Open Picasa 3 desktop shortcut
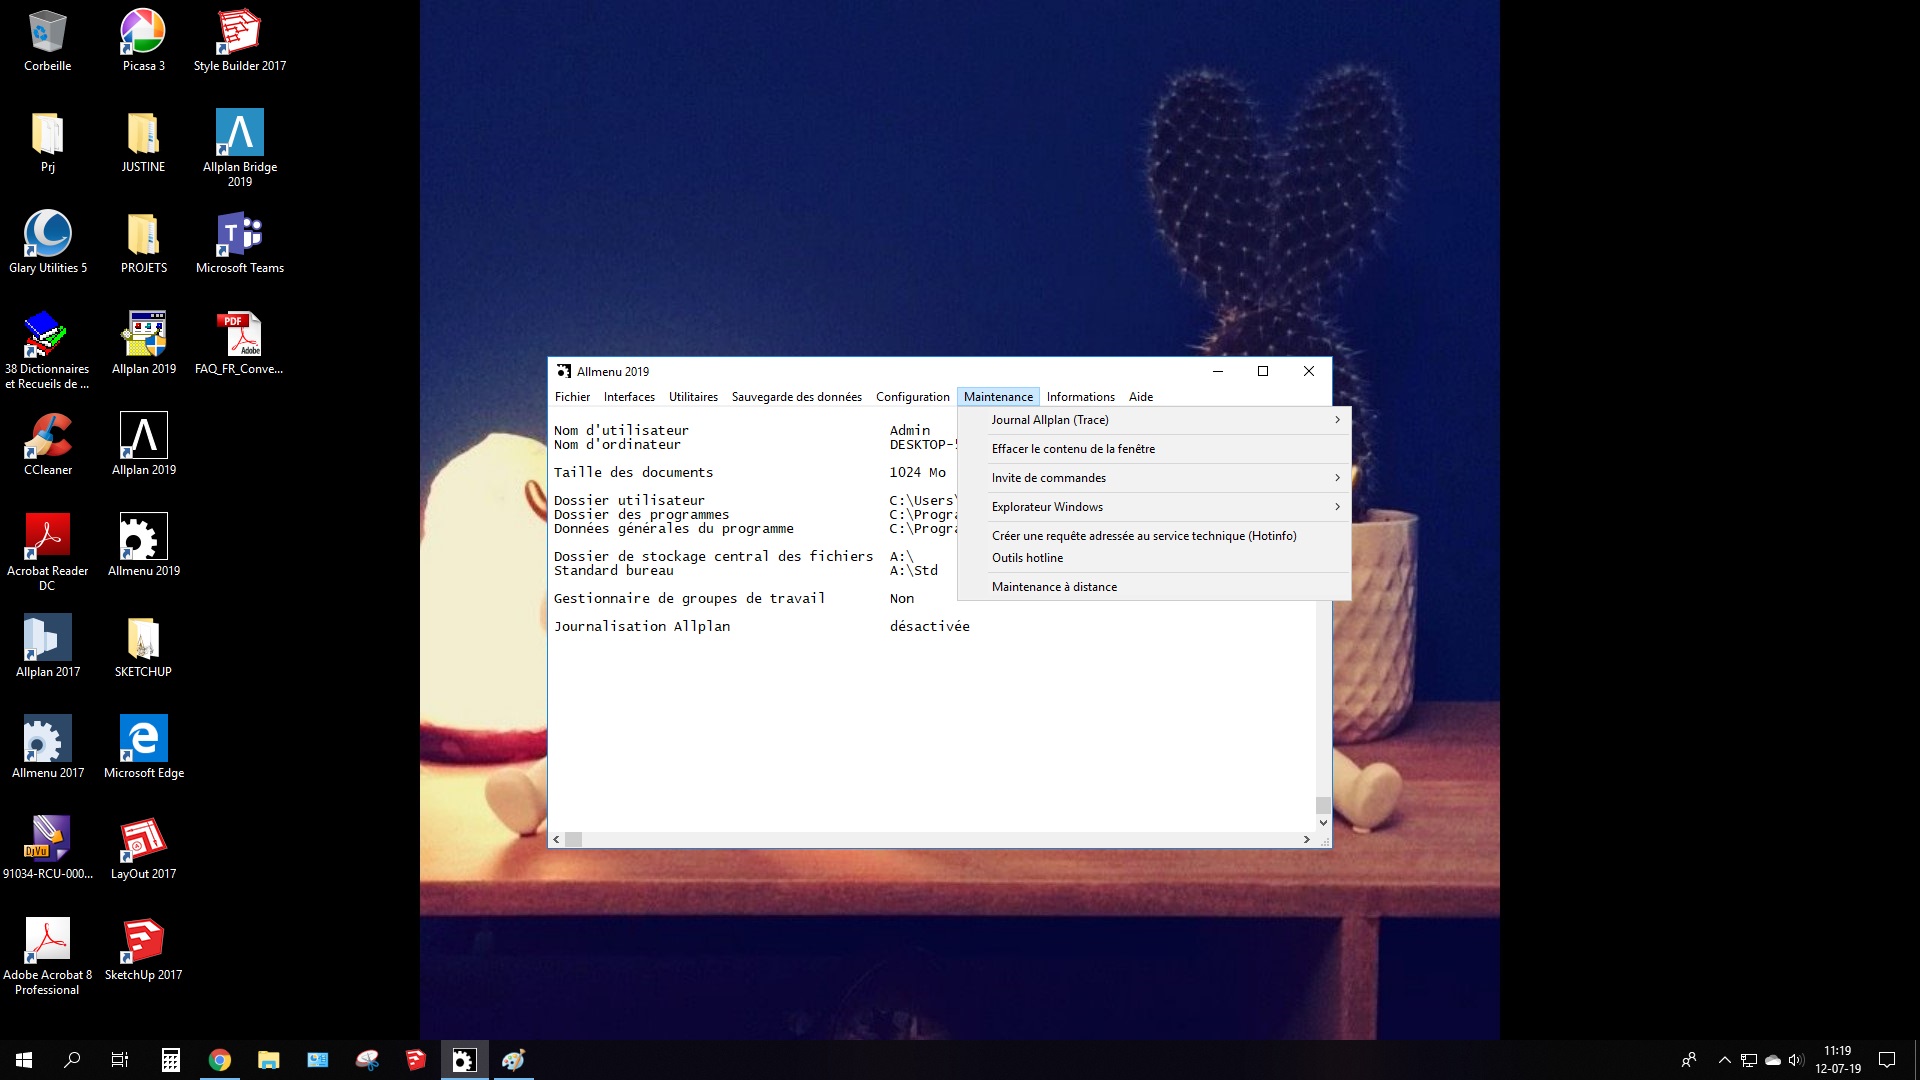The height and width of the screenshot is (1080, 1920). pos(143,41)
